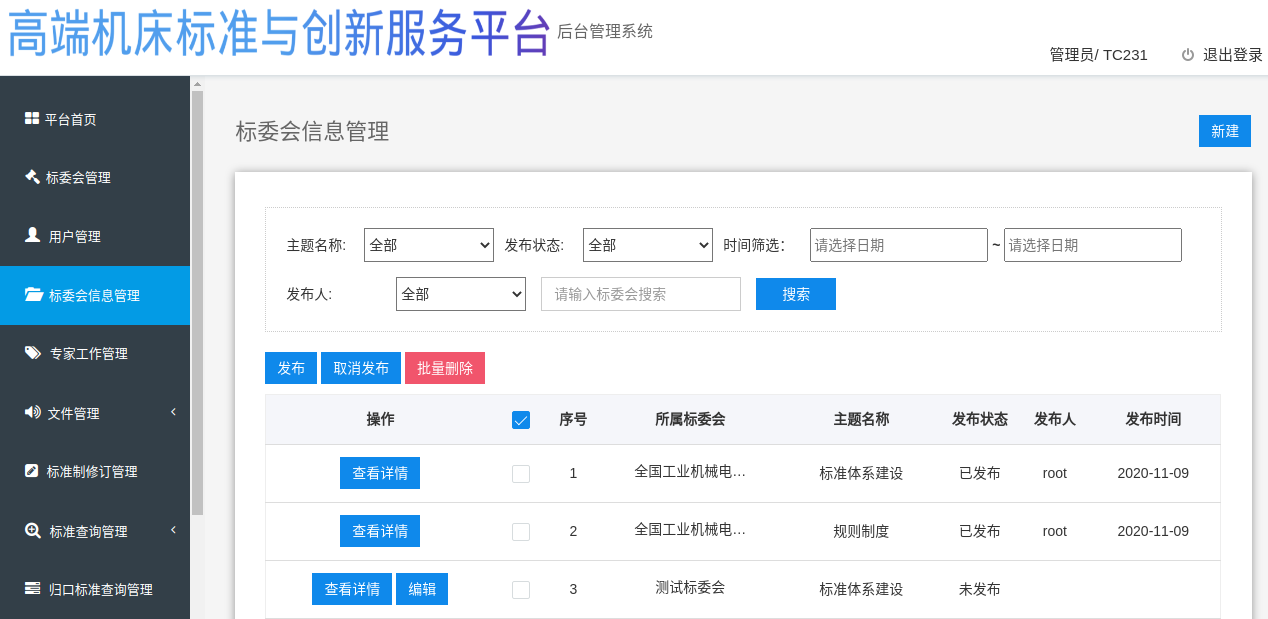The width and height of the screenshot is (1268, 619).
Task: Open 归口标准查询管理 from the sidebar
Action: point(100,589)
